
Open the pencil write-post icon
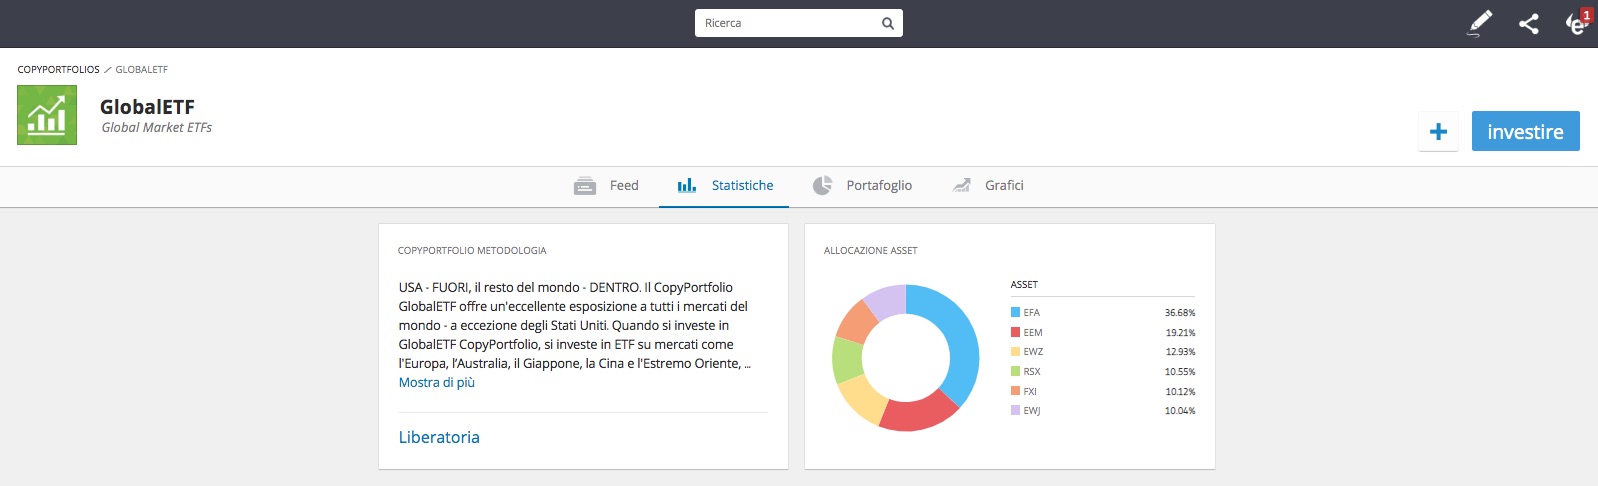[1480, 23]
